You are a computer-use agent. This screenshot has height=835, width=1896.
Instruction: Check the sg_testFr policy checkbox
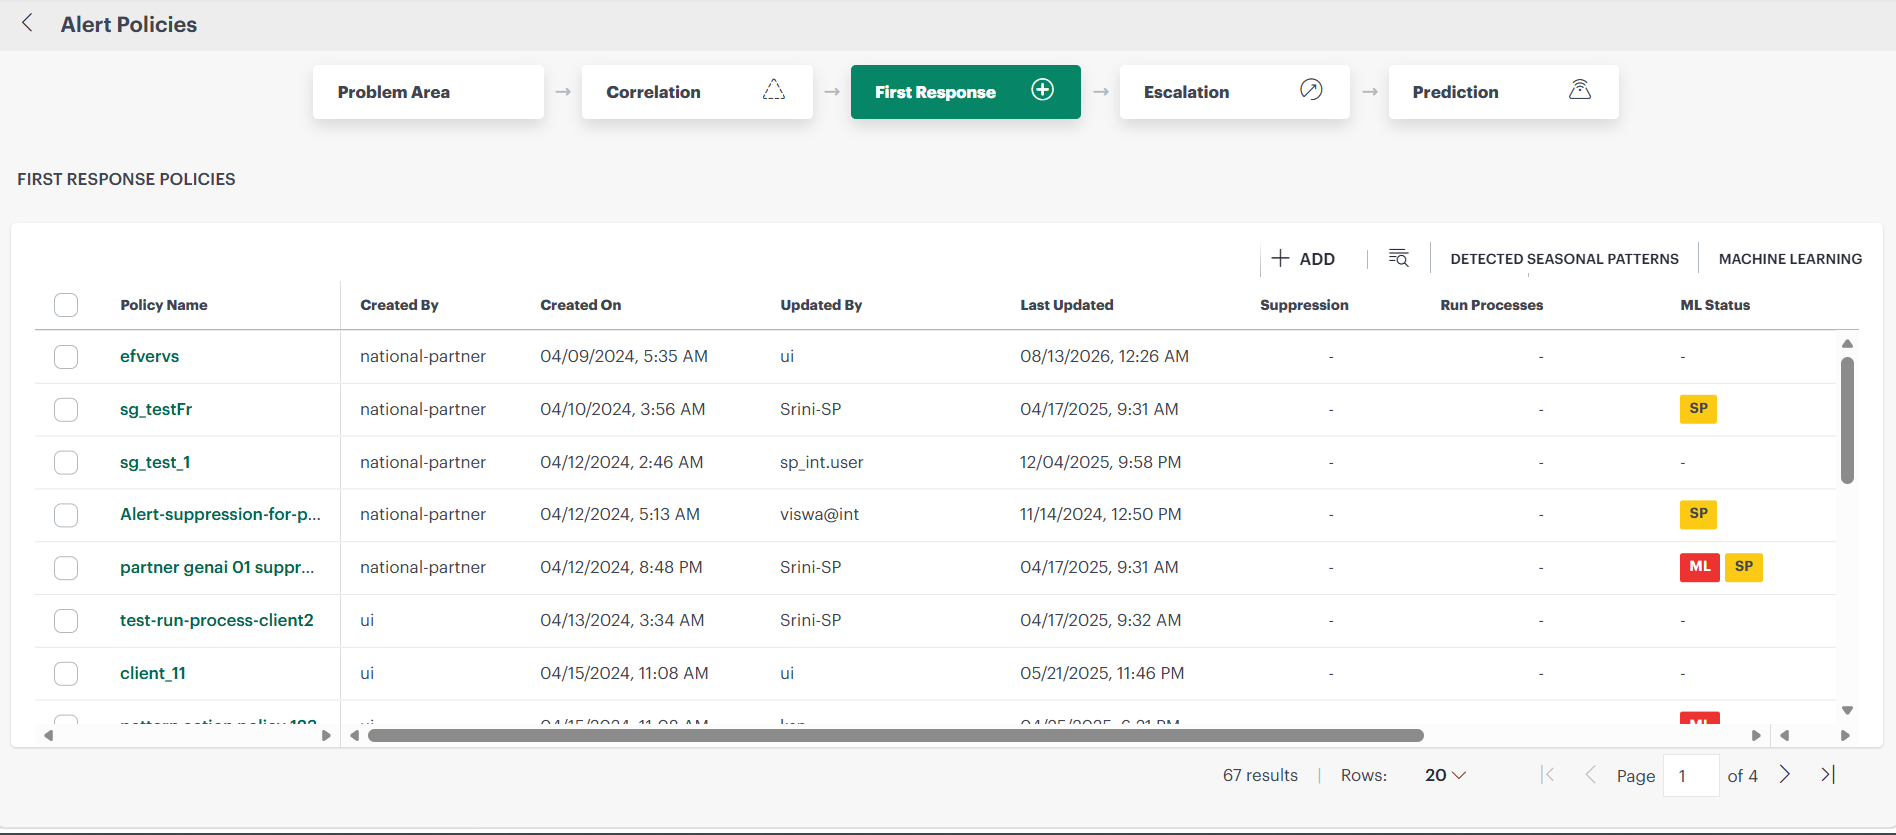point(66,410)
